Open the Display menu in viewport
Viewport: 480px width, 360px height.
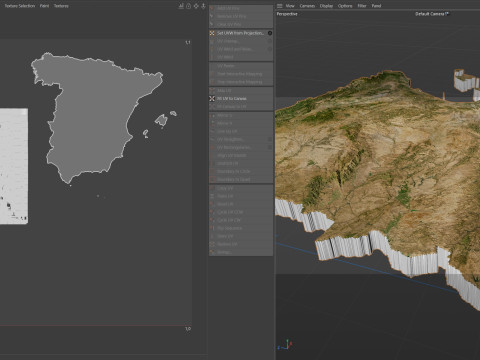pos(326,6)
